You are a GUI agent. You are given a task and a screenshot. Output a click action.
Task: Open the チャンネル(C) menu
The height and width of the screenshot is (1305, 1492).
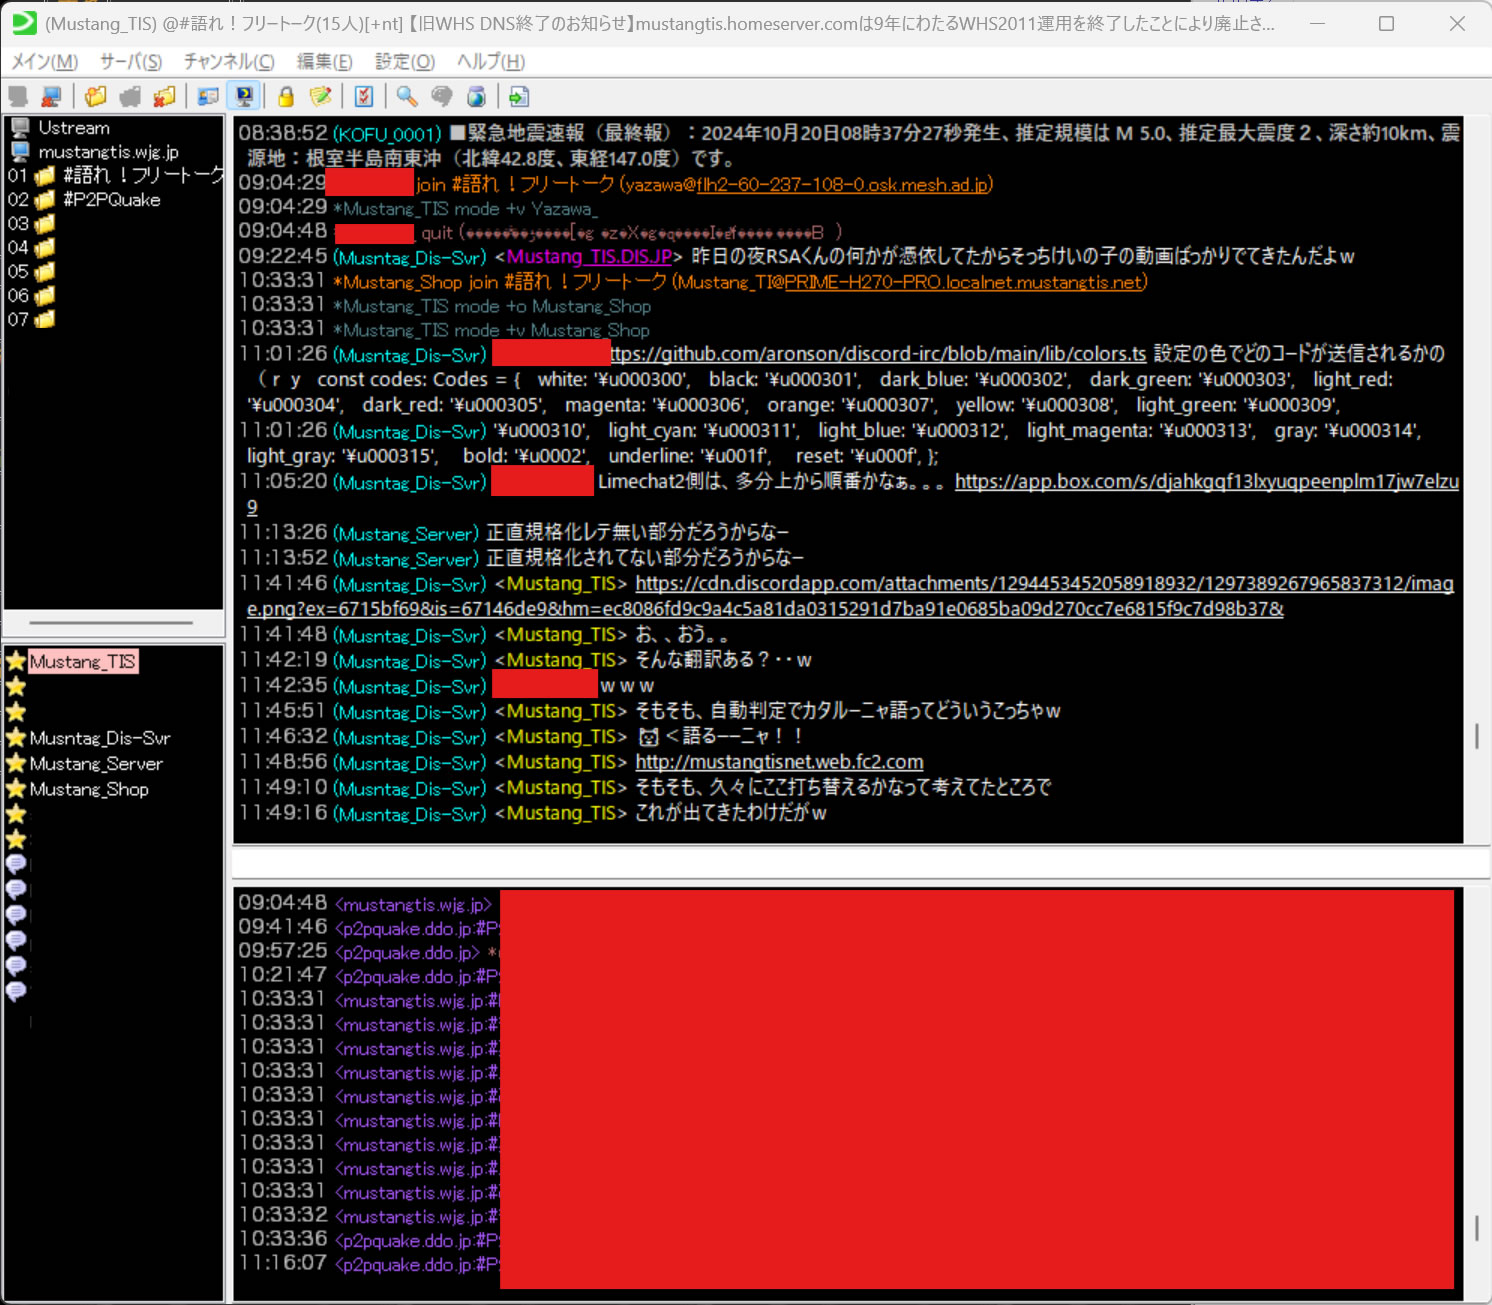pos(228,62)
